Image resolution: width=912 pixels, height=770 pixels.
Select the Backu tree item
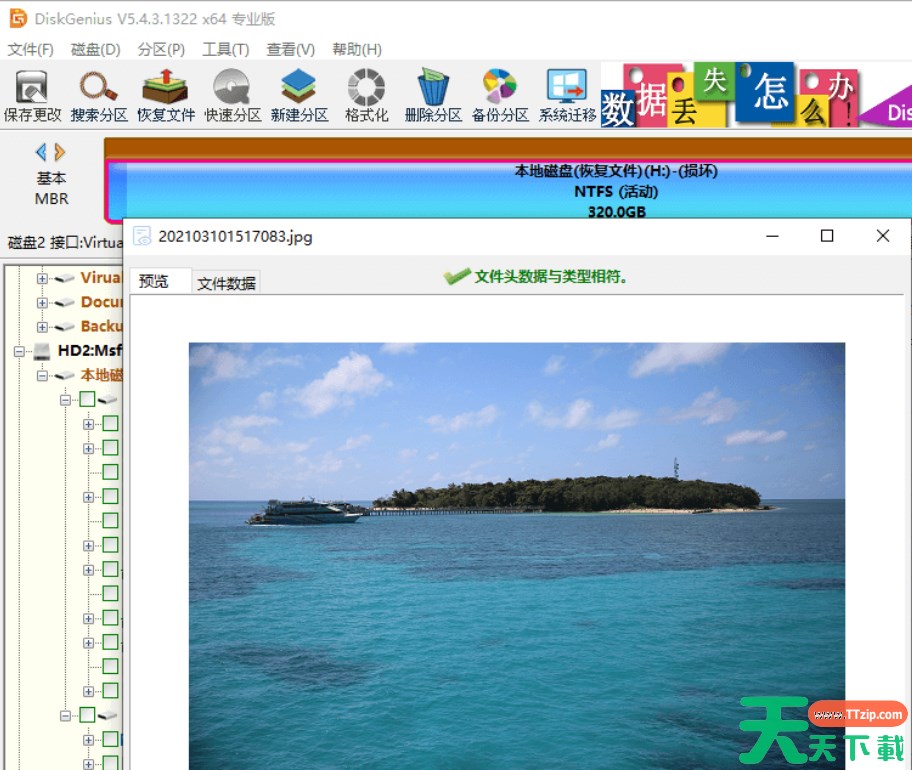[x=101, y=326]
